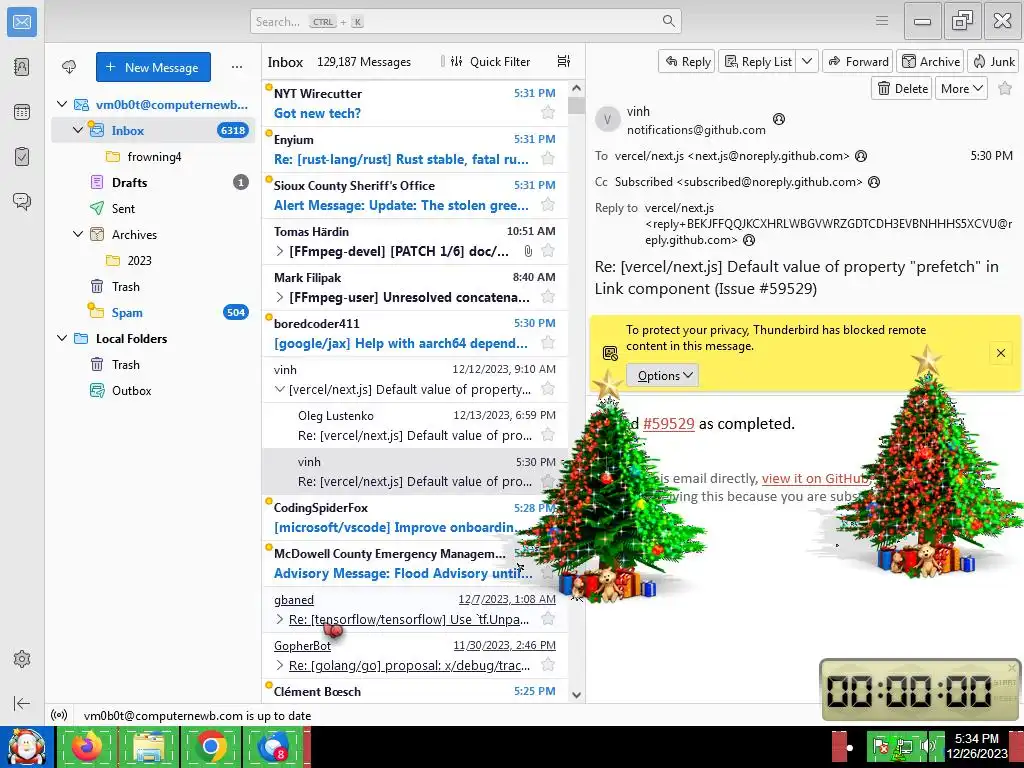1024x768 pixels.
Task: Open the Address Book space
Action: tap(22, 67)
